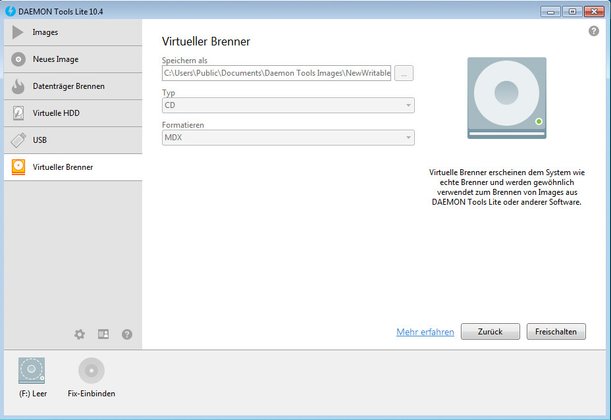
Task: Click the panel layout icon next to the gear
Action: [x=103, y=334]
